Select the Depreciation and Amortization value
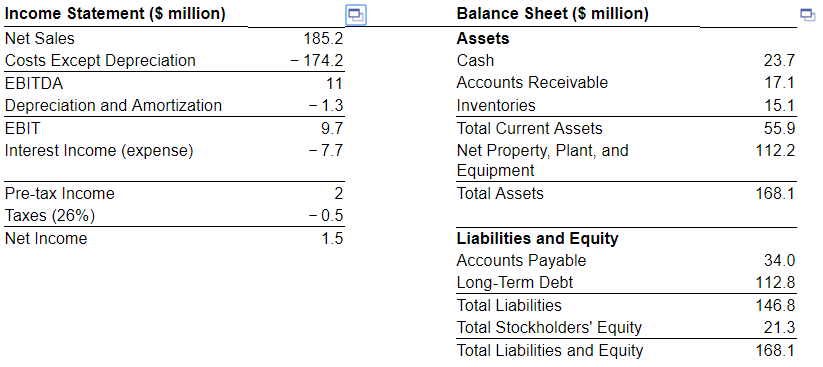This screenshot has height=367, width=823. coord(326,106)
